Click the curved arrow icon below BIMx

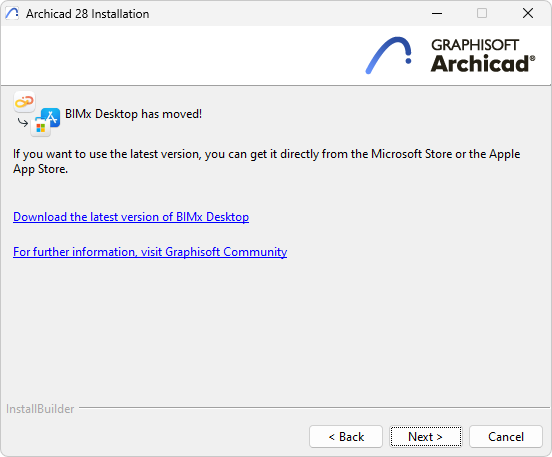(23, 123)
